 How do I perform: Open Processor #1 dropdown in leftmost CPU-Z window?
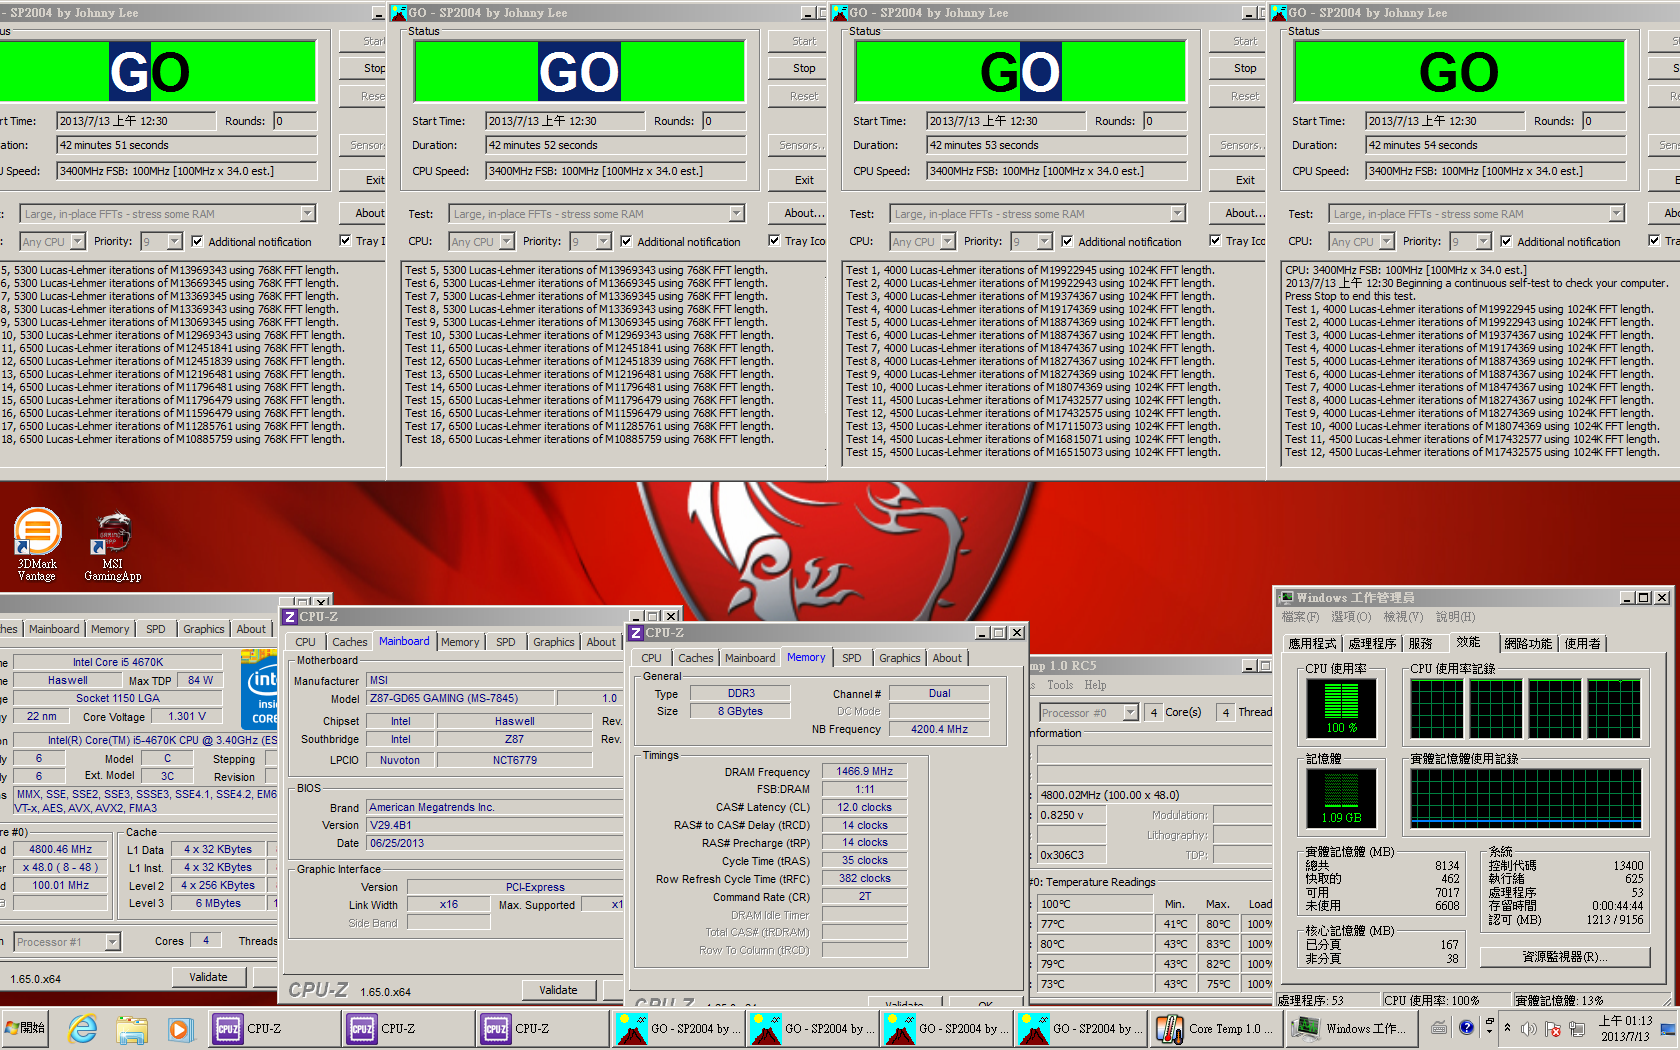pos(112,941)
